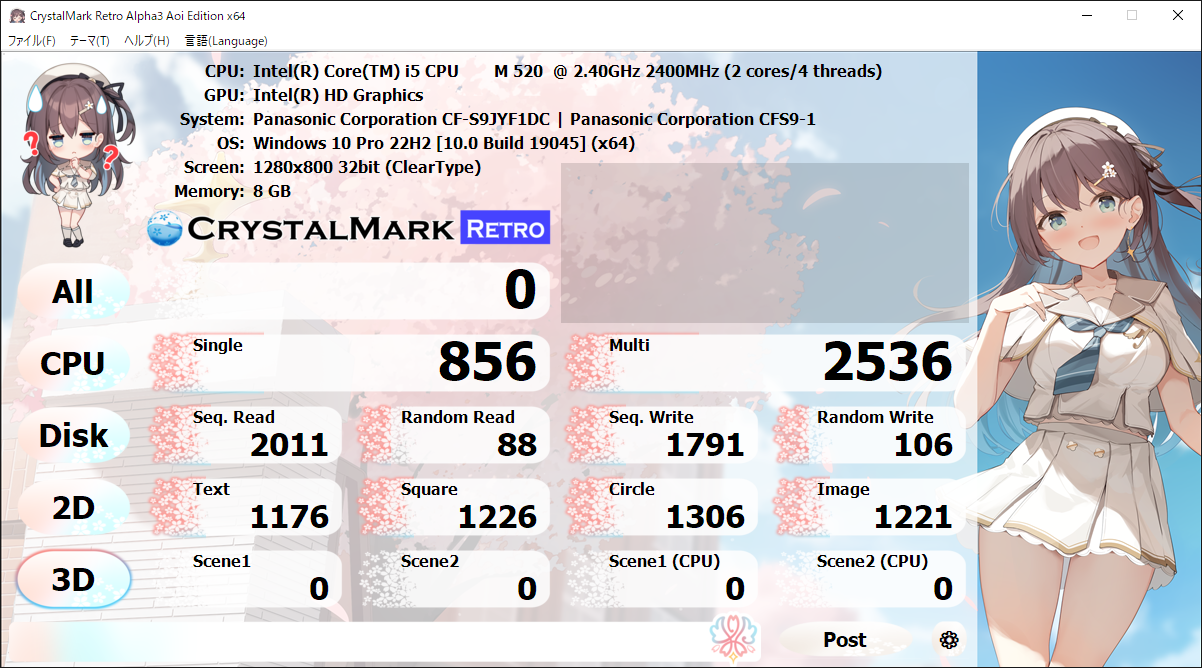This screenshot has width=1202, height=668.
Task: Click the pink flower emblem icon
Action: click(733, 638)
